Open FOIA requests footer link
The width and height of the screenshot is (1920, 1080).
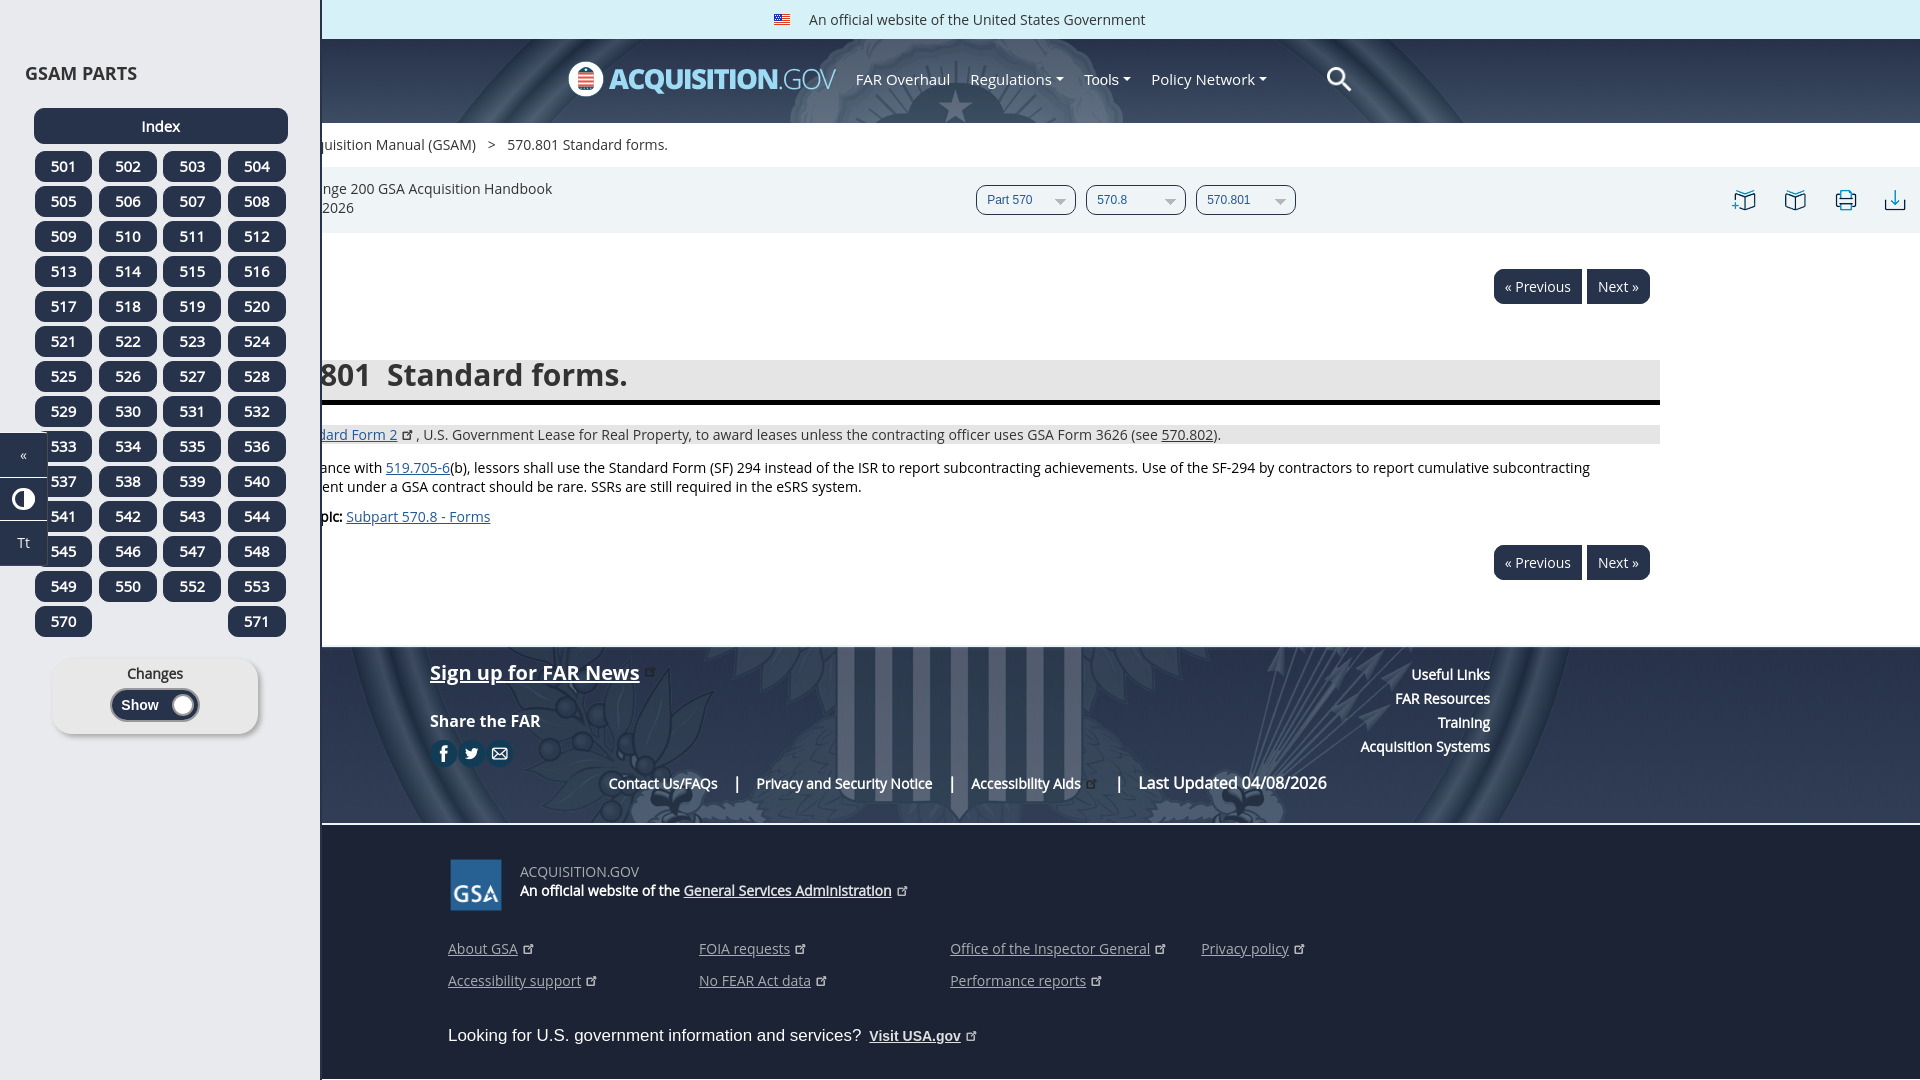point(744,949)
